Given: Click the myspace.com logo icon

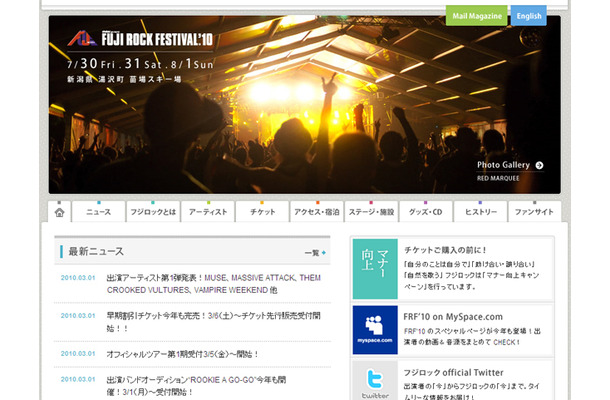Looking at the screenshot, I should (x=375, y=330).
